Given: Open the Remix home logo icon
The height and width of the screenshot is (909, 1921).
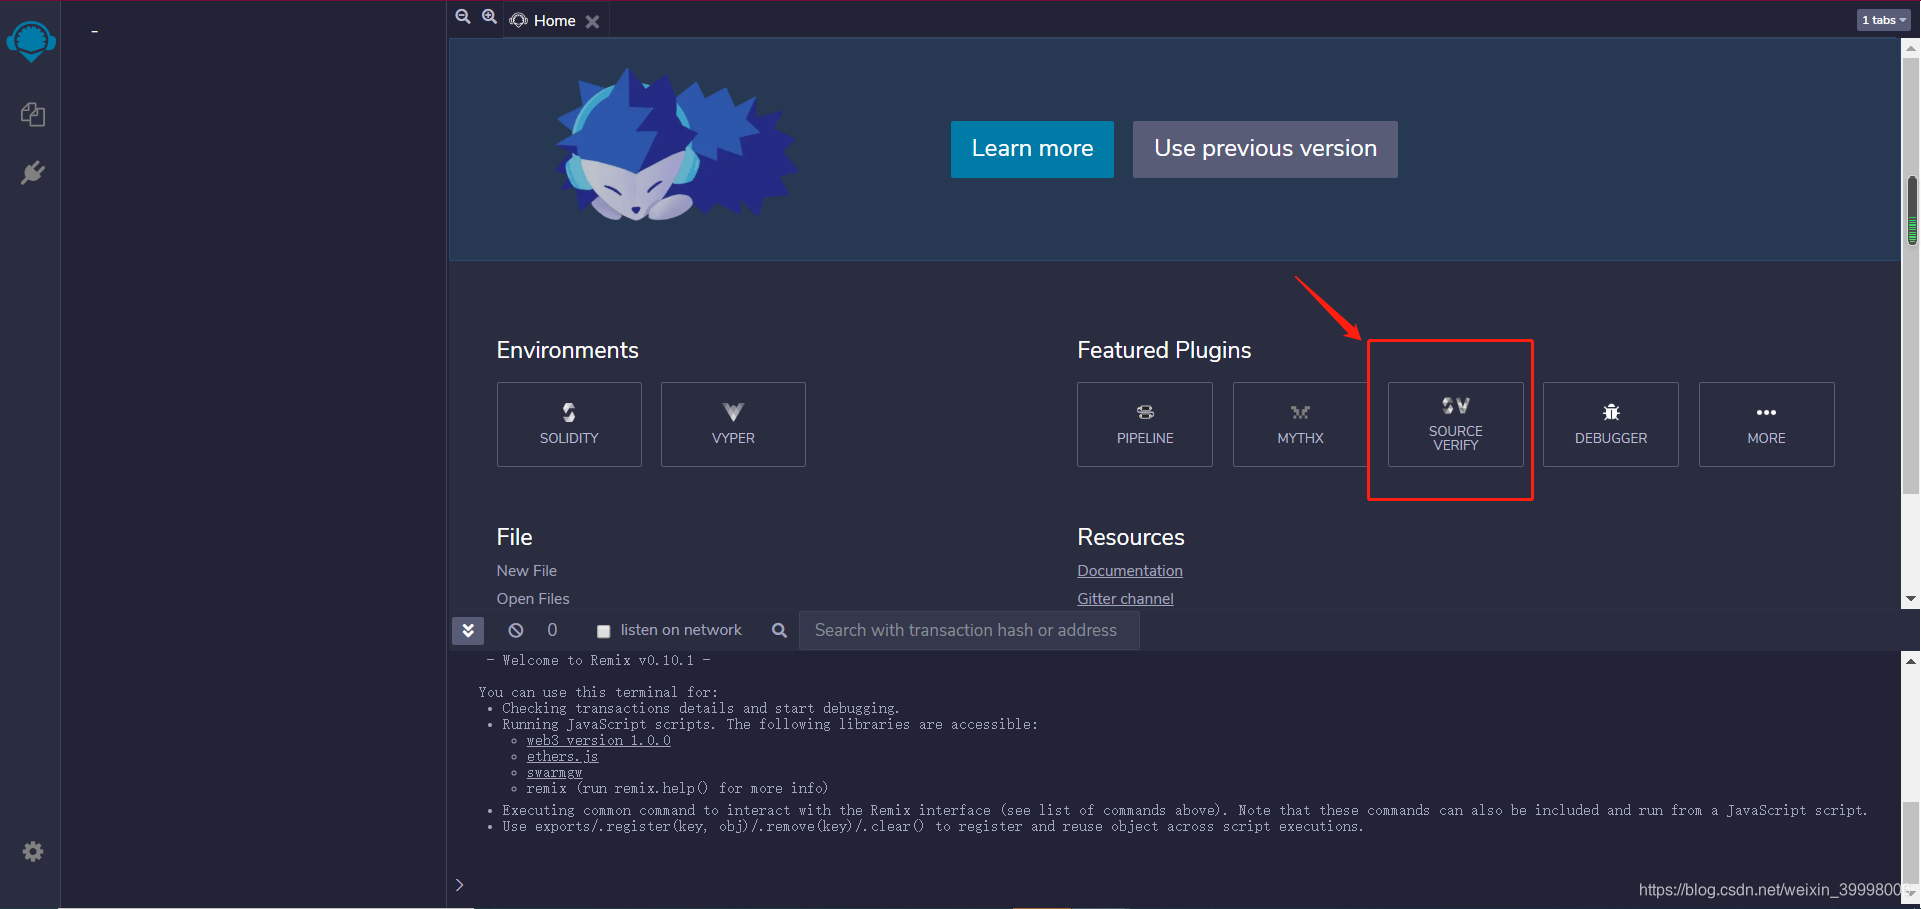Looking at the screenshot, I should tap(31, 41).
